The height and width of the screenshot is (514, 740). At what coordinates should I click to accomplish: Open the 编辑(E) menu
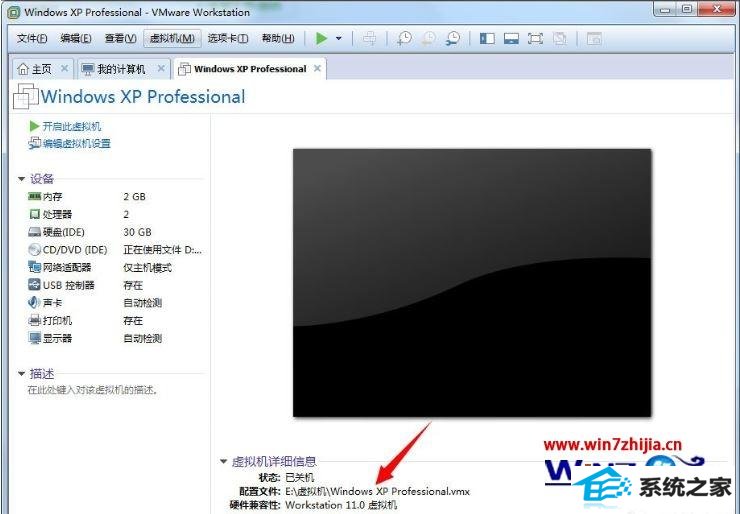point(76,38)
